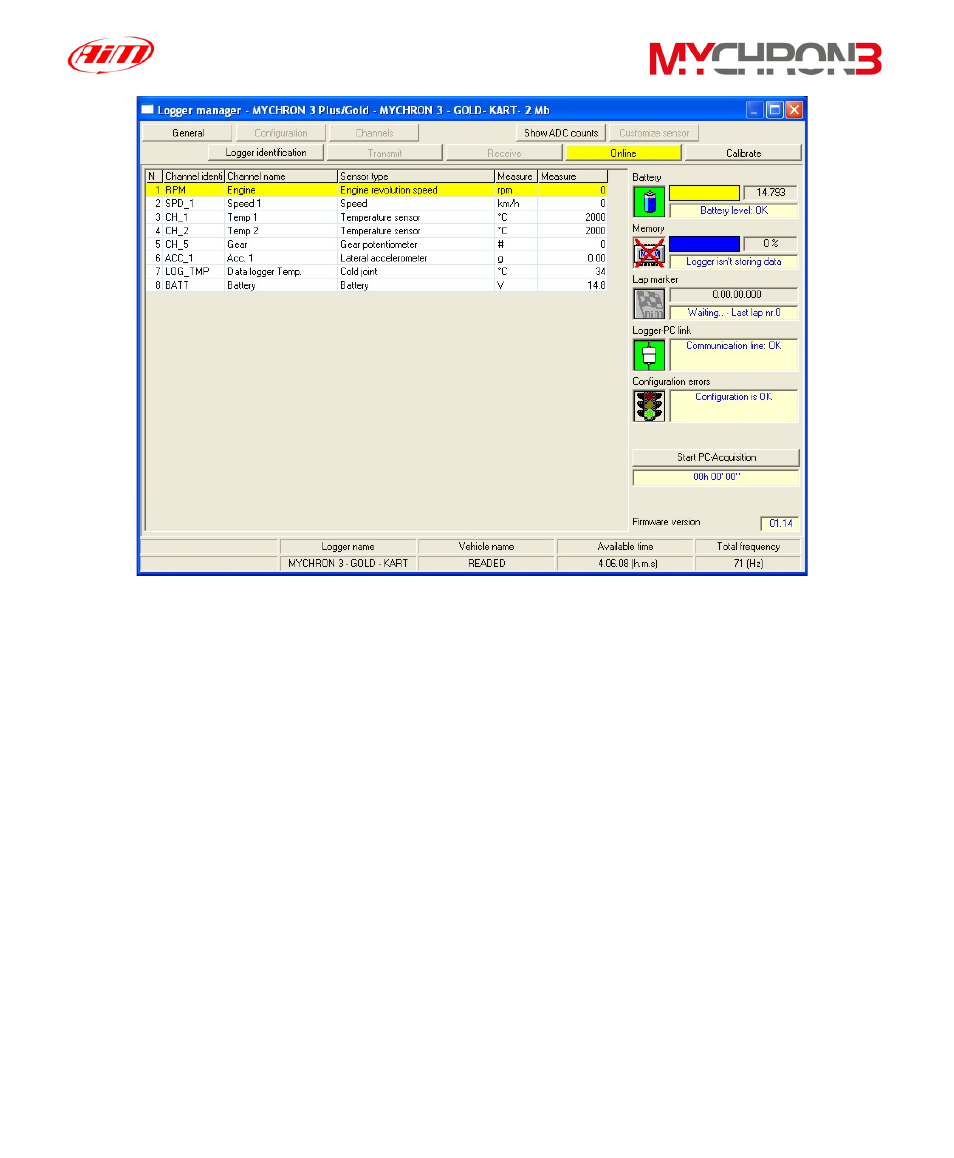Viewport: 954px width, 1158px height.
Task: Select the CH_2 channel row
Action: pos(377,230)
